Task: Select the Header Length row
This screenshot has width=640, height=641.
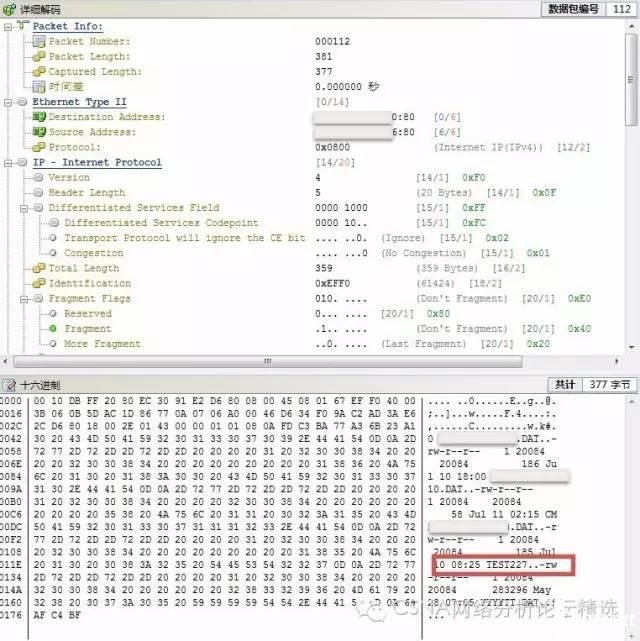Action: click(x=86, y=193)
